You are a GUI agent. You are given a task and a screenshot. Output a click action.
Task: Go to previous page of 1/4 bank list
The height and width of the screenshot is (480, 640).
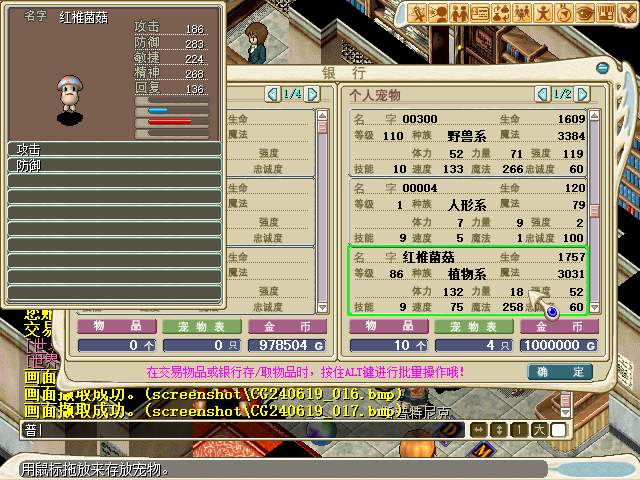coord(272,94)
